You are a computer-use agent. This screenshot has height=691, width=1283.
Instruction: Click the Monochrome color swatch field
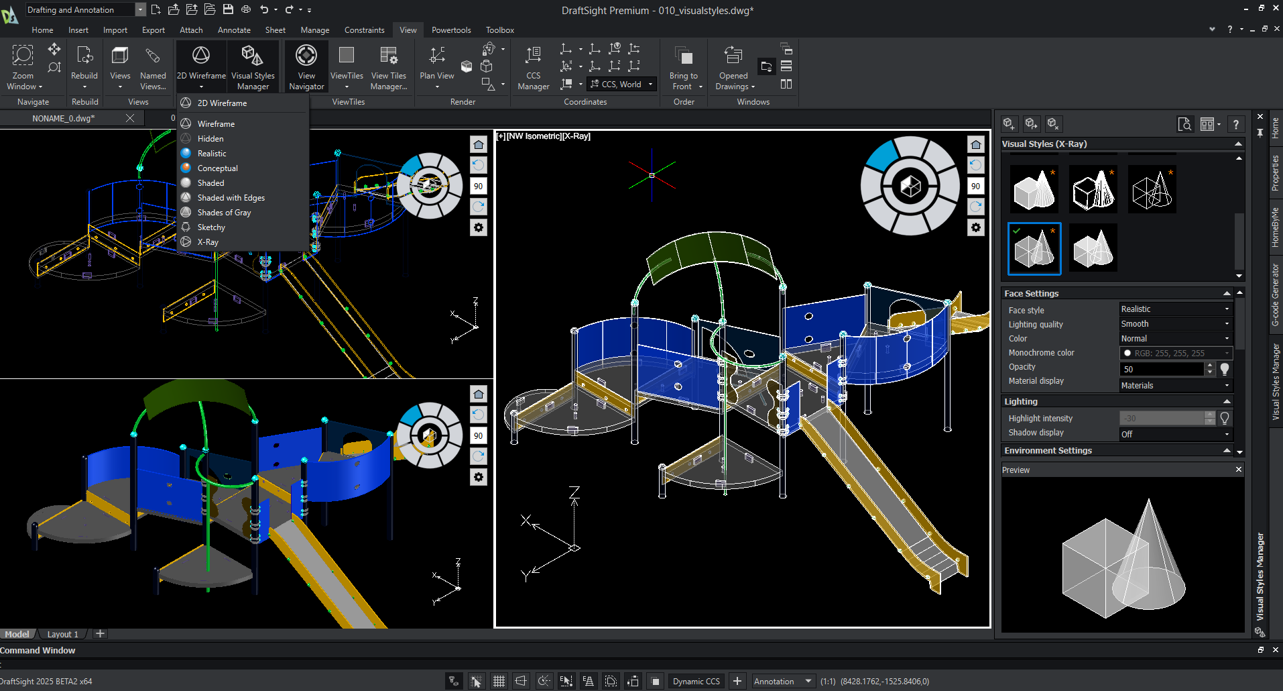[x=1175, y=353]
